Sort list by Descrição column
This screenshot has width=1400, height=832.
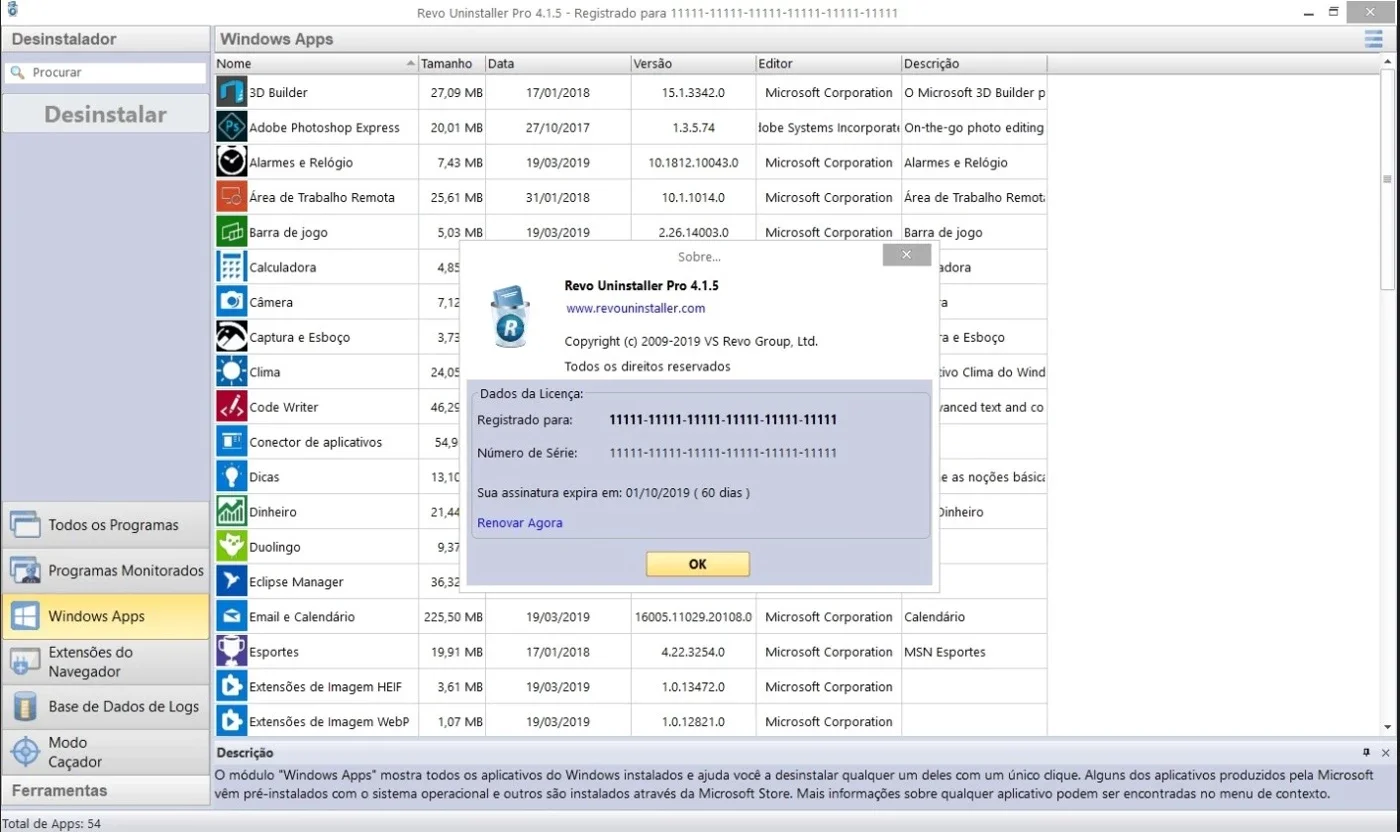coord(974,63)
